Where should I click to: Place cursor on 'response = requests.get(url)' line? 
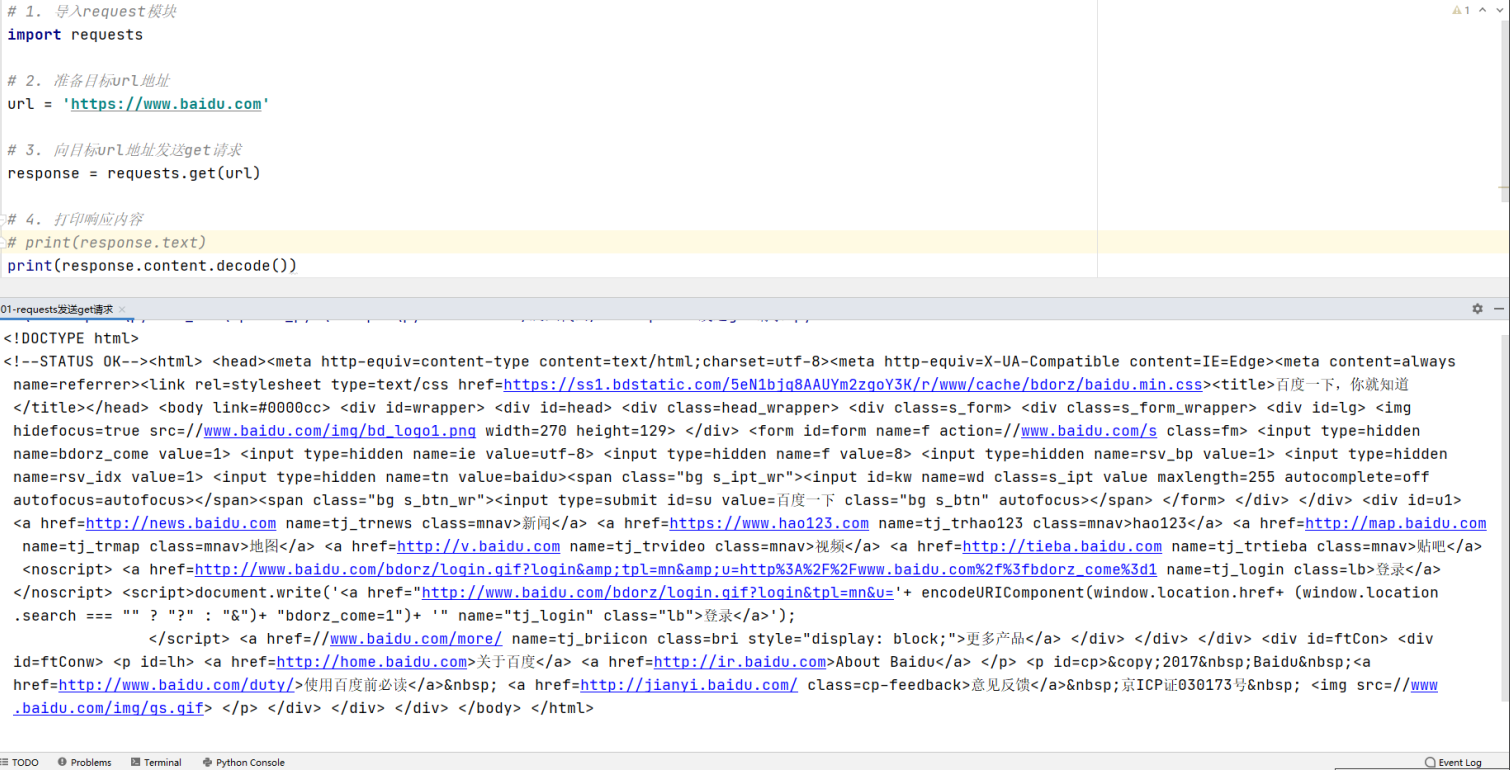(134, 173)
